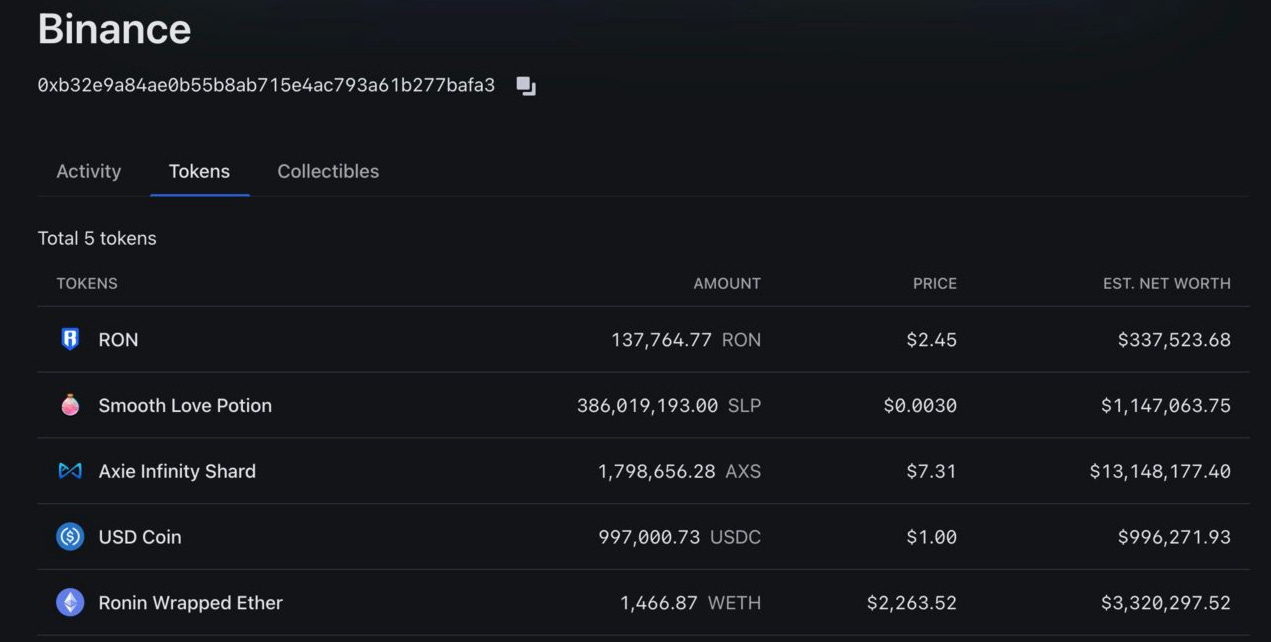Image resolution: width=1271 pixels, height=642 pixels.
Task: Click the WETH price $2,263.52
Action: point(912,603)
